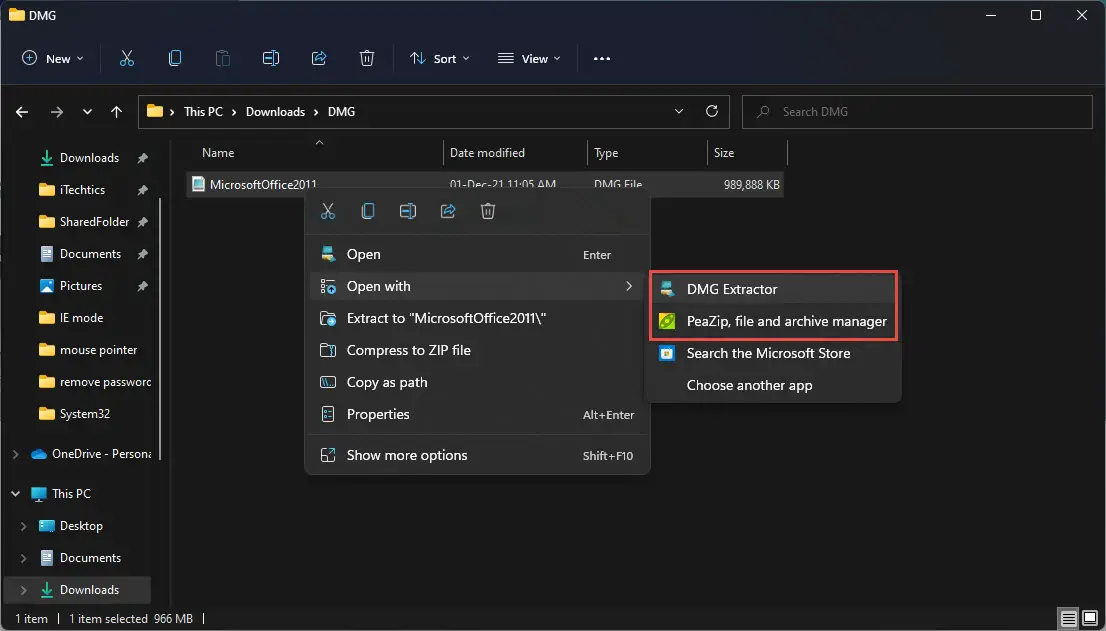
Task: Choose PeaZip, file and archive manager
Action: pyautogui.click(x=773, y=321)
